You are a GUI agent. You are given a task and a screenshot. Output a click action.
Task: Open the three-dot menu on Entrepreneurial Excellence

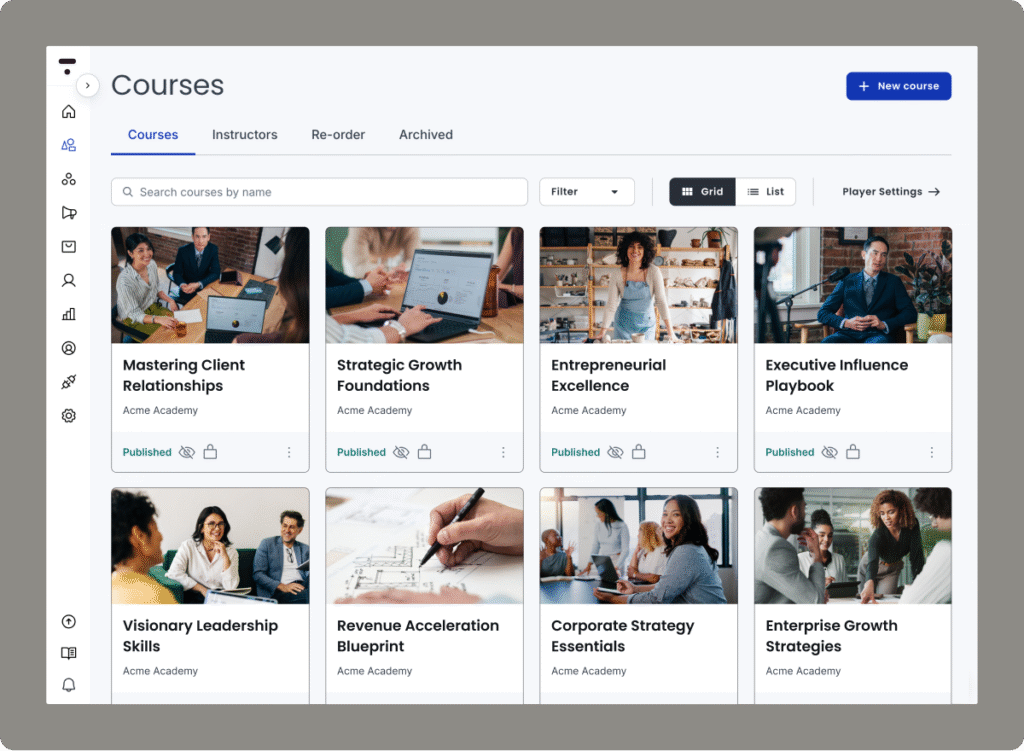[718, 452]
